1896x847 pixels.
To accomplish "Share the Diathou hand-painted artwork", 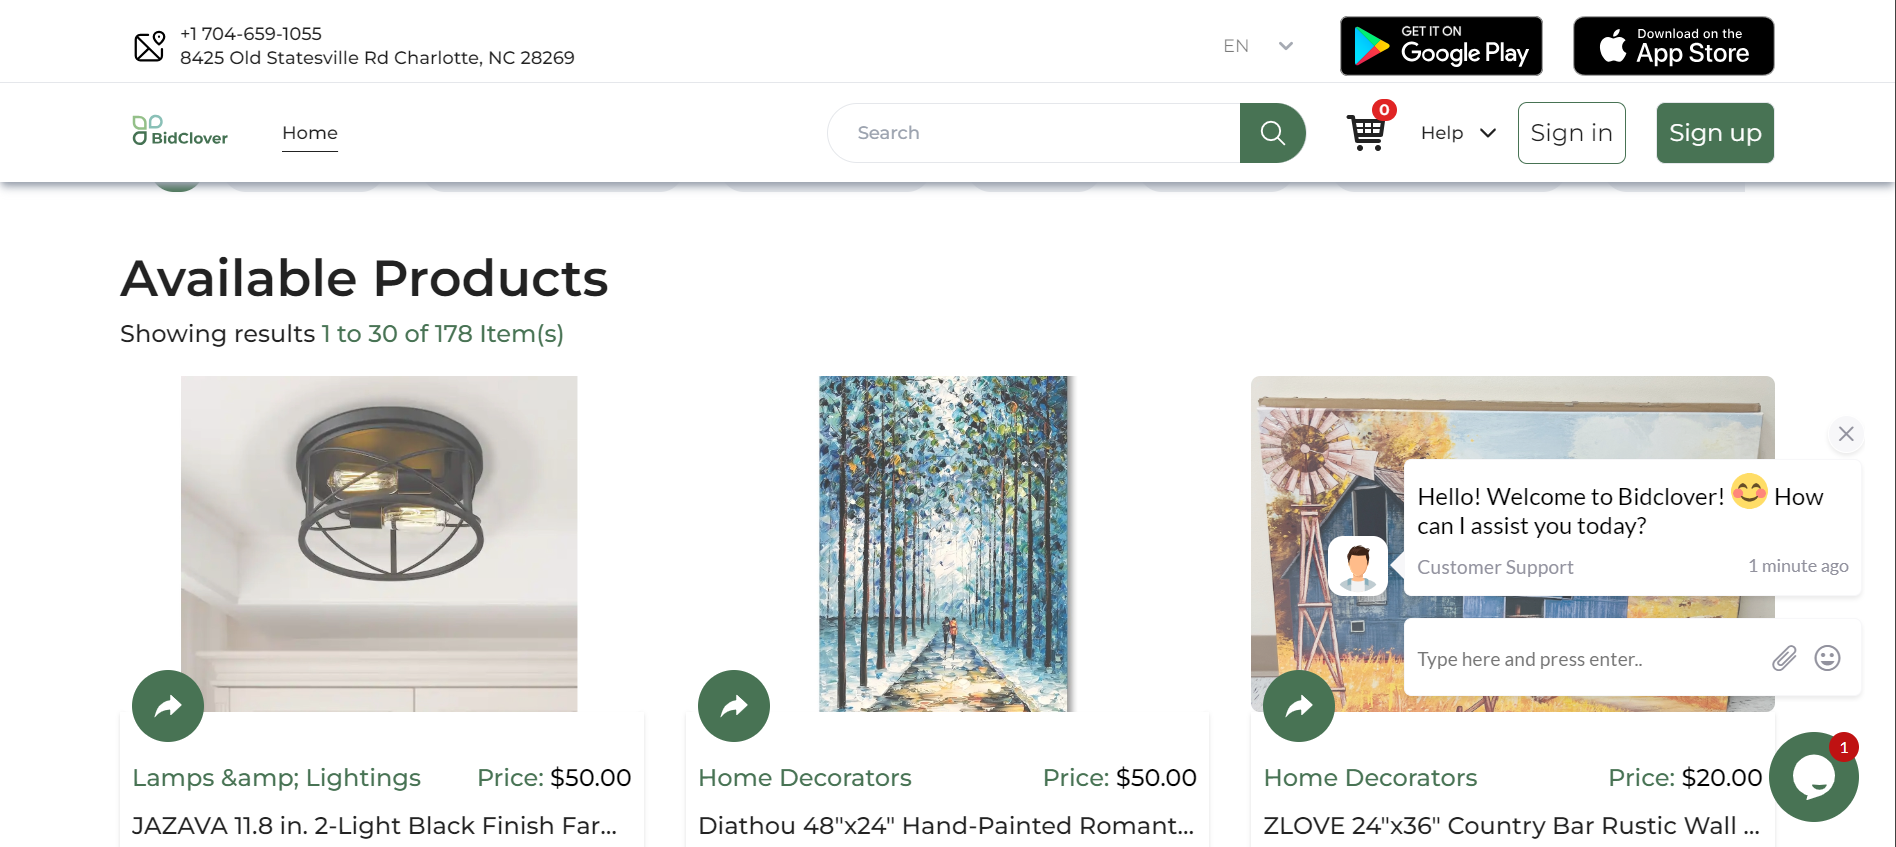I will (734, 706).
